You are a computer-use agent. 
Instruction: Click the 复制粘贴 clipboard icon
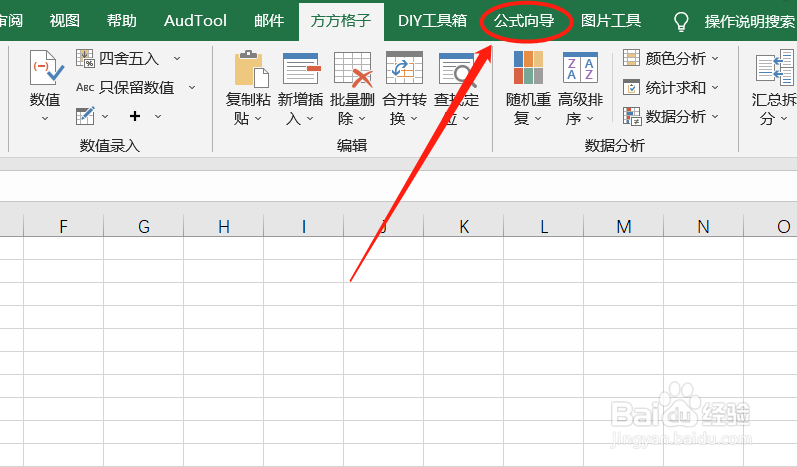pyautogui.click(x=251, y=69)
